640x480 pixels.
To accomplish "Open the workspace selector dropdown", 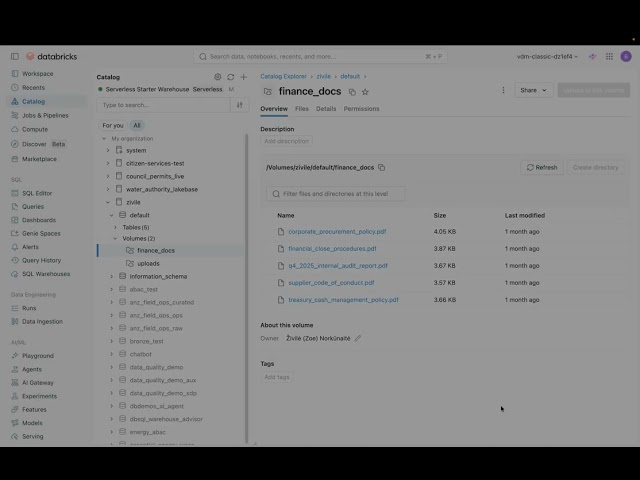I will click(x=547, y=56).
